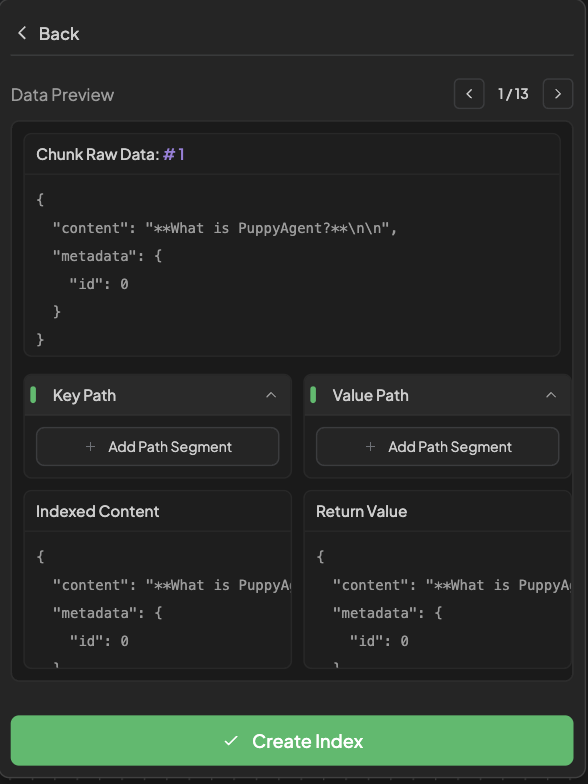Select "id": 0 line in Return Value
588x784 pixels.
click(x=379, y=641)
